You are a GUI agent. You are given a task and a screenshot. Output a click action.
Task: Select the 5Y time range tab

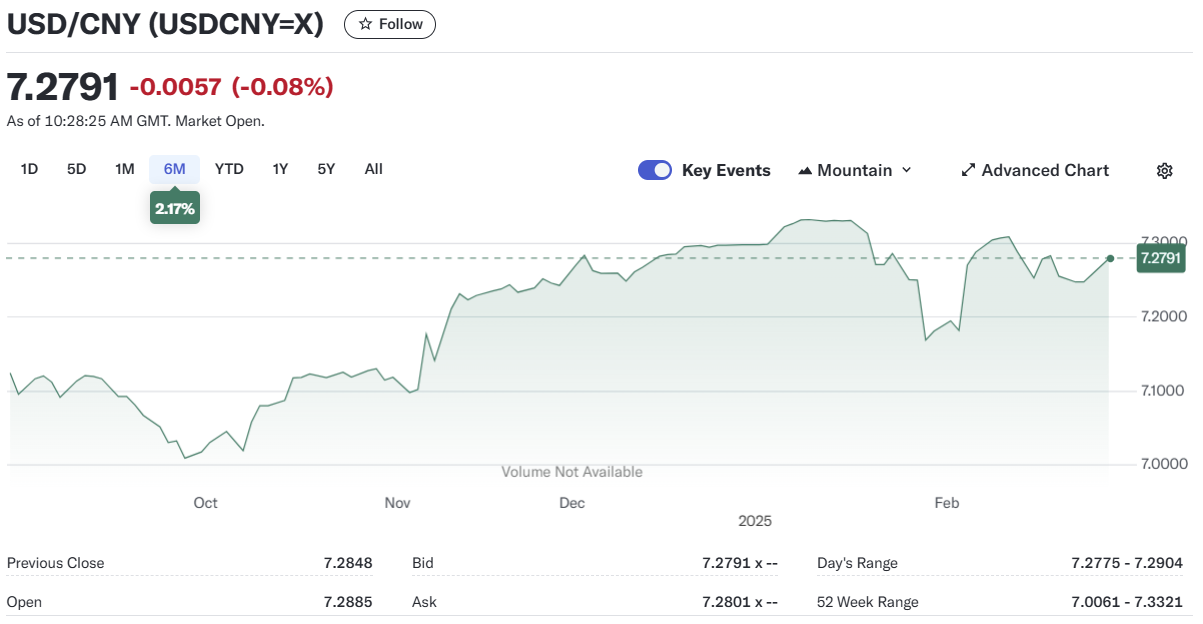pyautogui.click(x=326, y=169)
